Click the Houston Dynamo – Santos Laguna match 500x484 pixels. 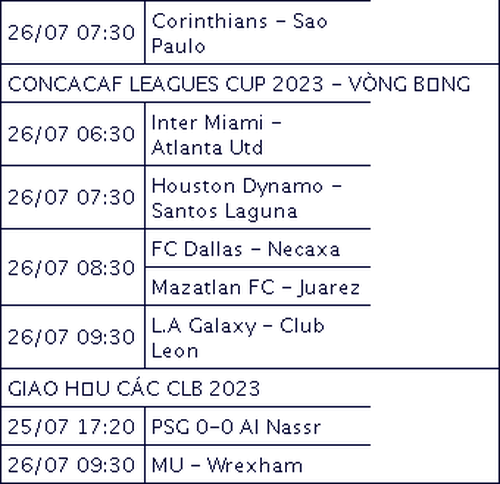258,197
